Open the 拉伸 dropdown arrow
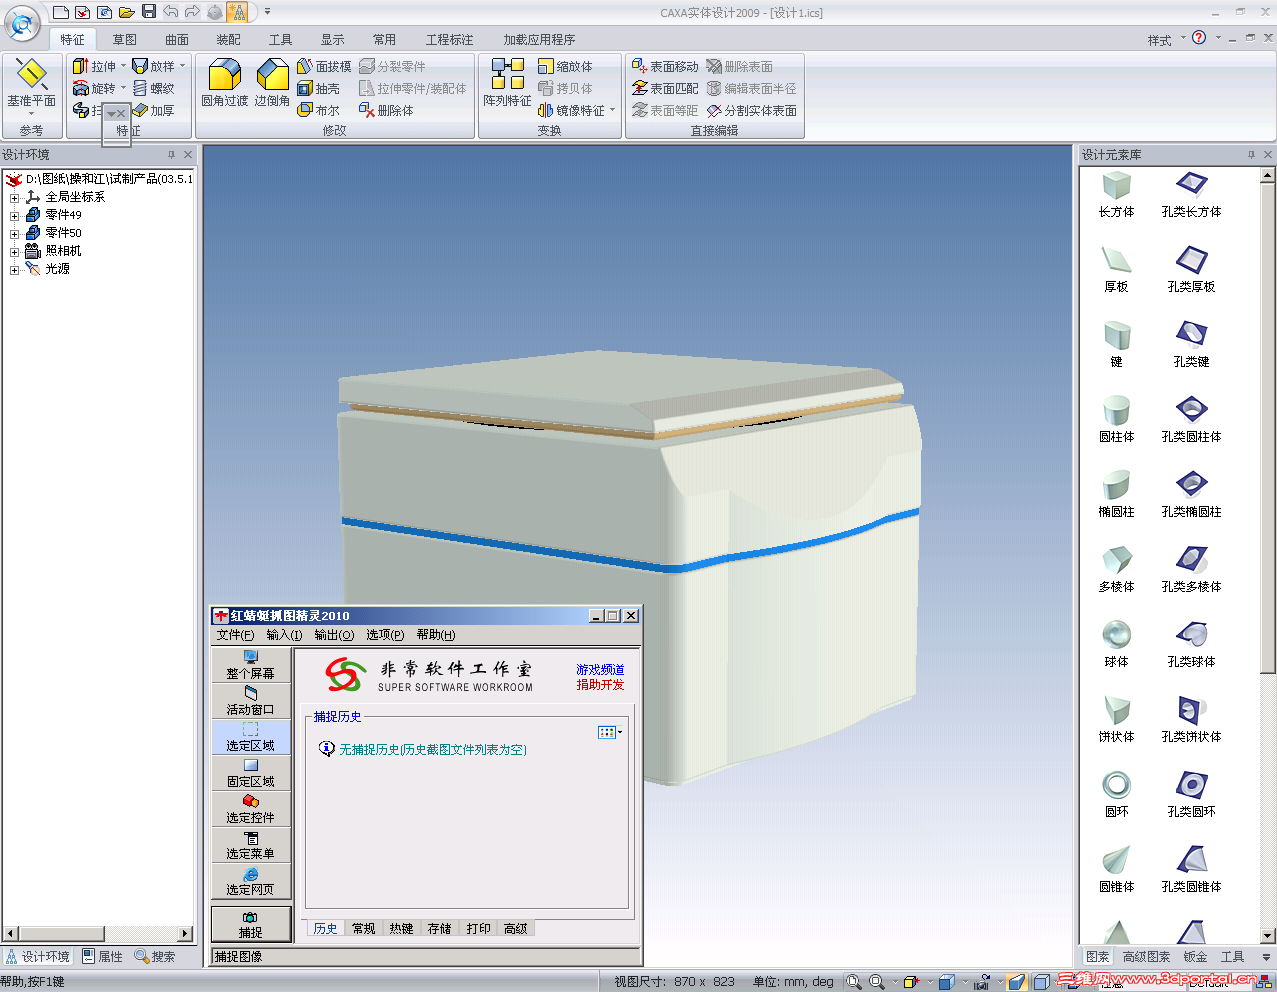The height and width of the screenshot is (992, 1277). pos(123,66)
